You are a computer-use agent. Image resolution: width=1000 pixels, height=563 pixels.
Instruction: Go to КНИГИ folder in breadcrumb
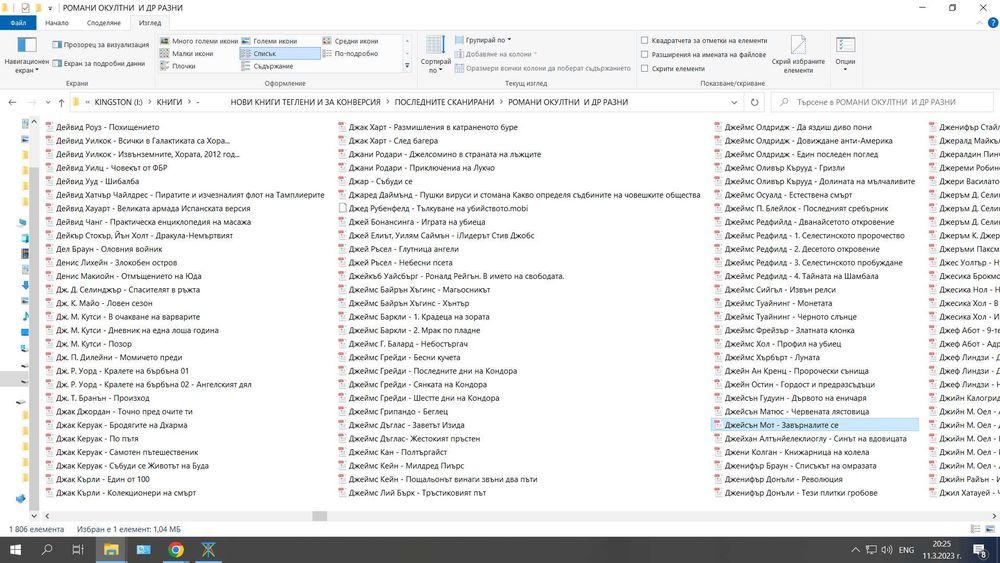pos(170,102)
